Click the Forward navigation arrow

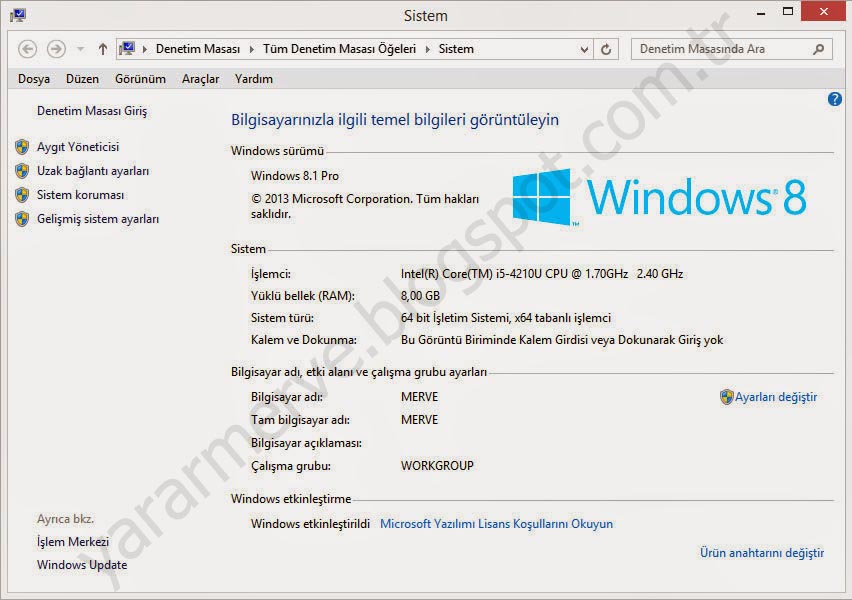(56, 49)
